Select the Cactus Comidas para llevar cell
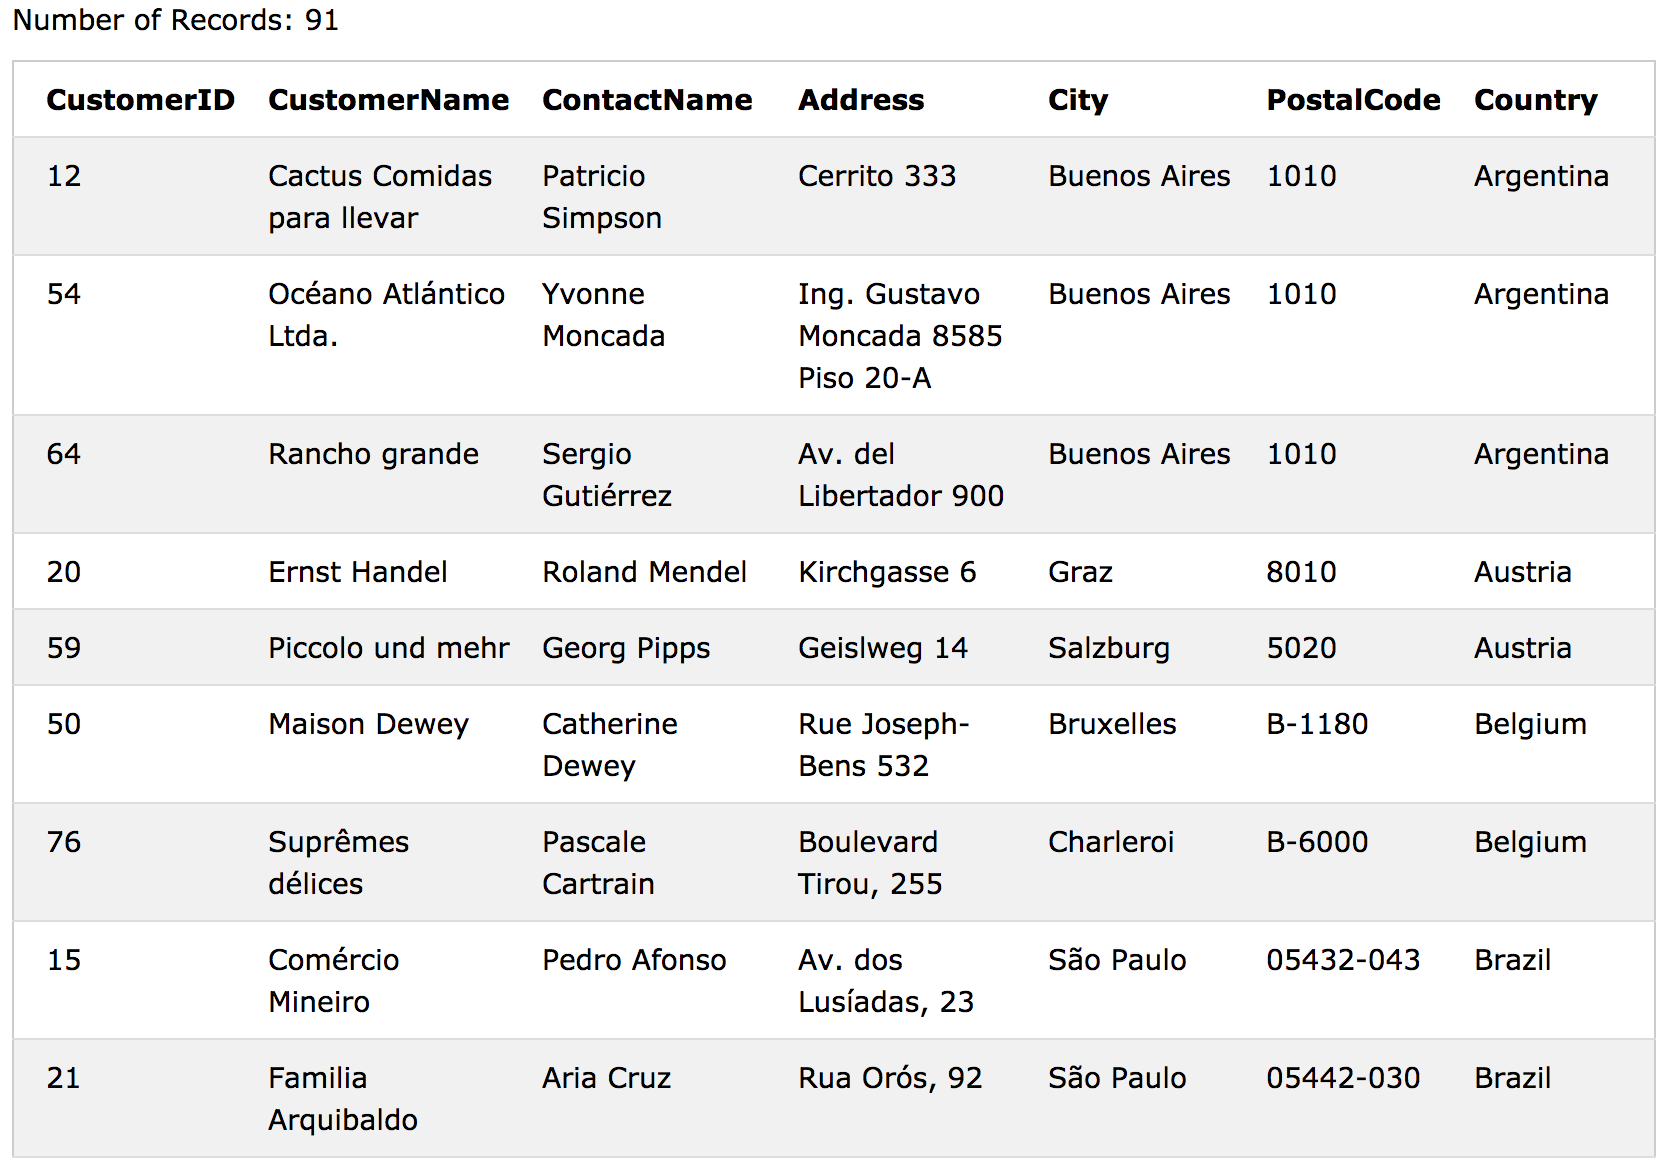Screen dimensions: 1664x1158 coord(380,197)
